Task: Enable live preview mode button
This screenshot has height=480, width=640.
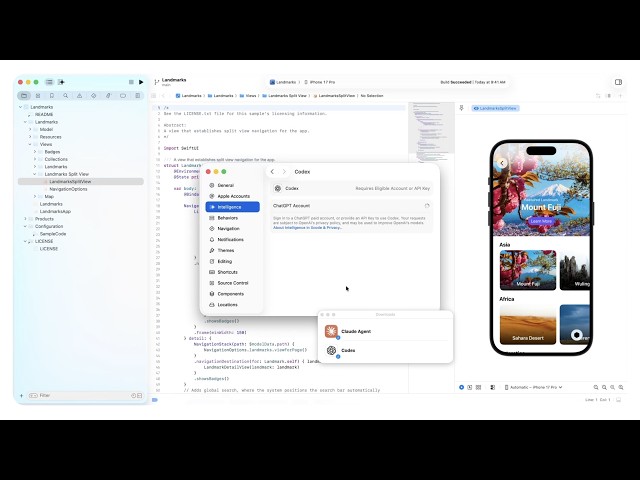Action: click(x=461, y=387)
